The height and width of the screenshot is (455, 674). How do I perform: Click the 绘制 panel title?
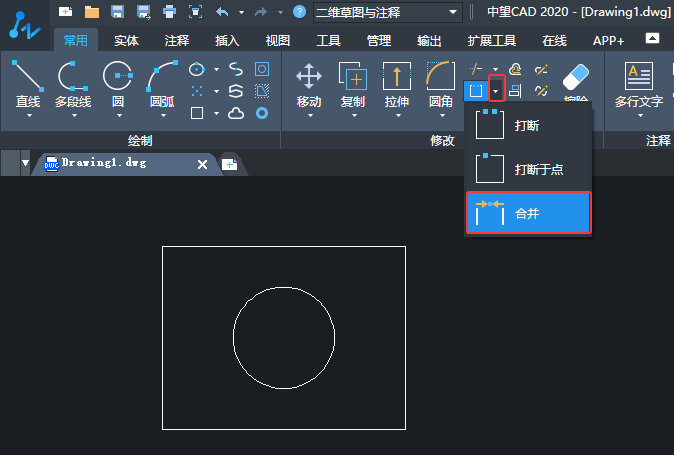(x=140, y=140)
